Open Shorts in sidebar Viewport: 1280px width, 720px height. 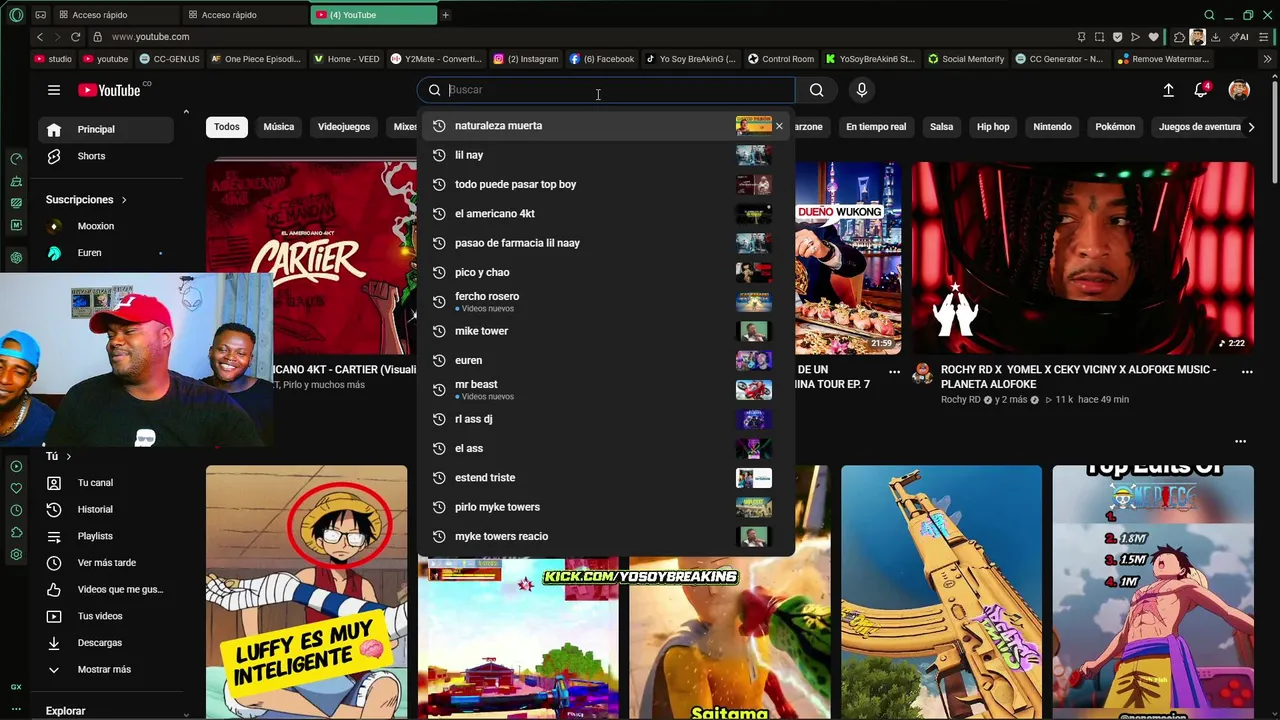coord(107,156)
